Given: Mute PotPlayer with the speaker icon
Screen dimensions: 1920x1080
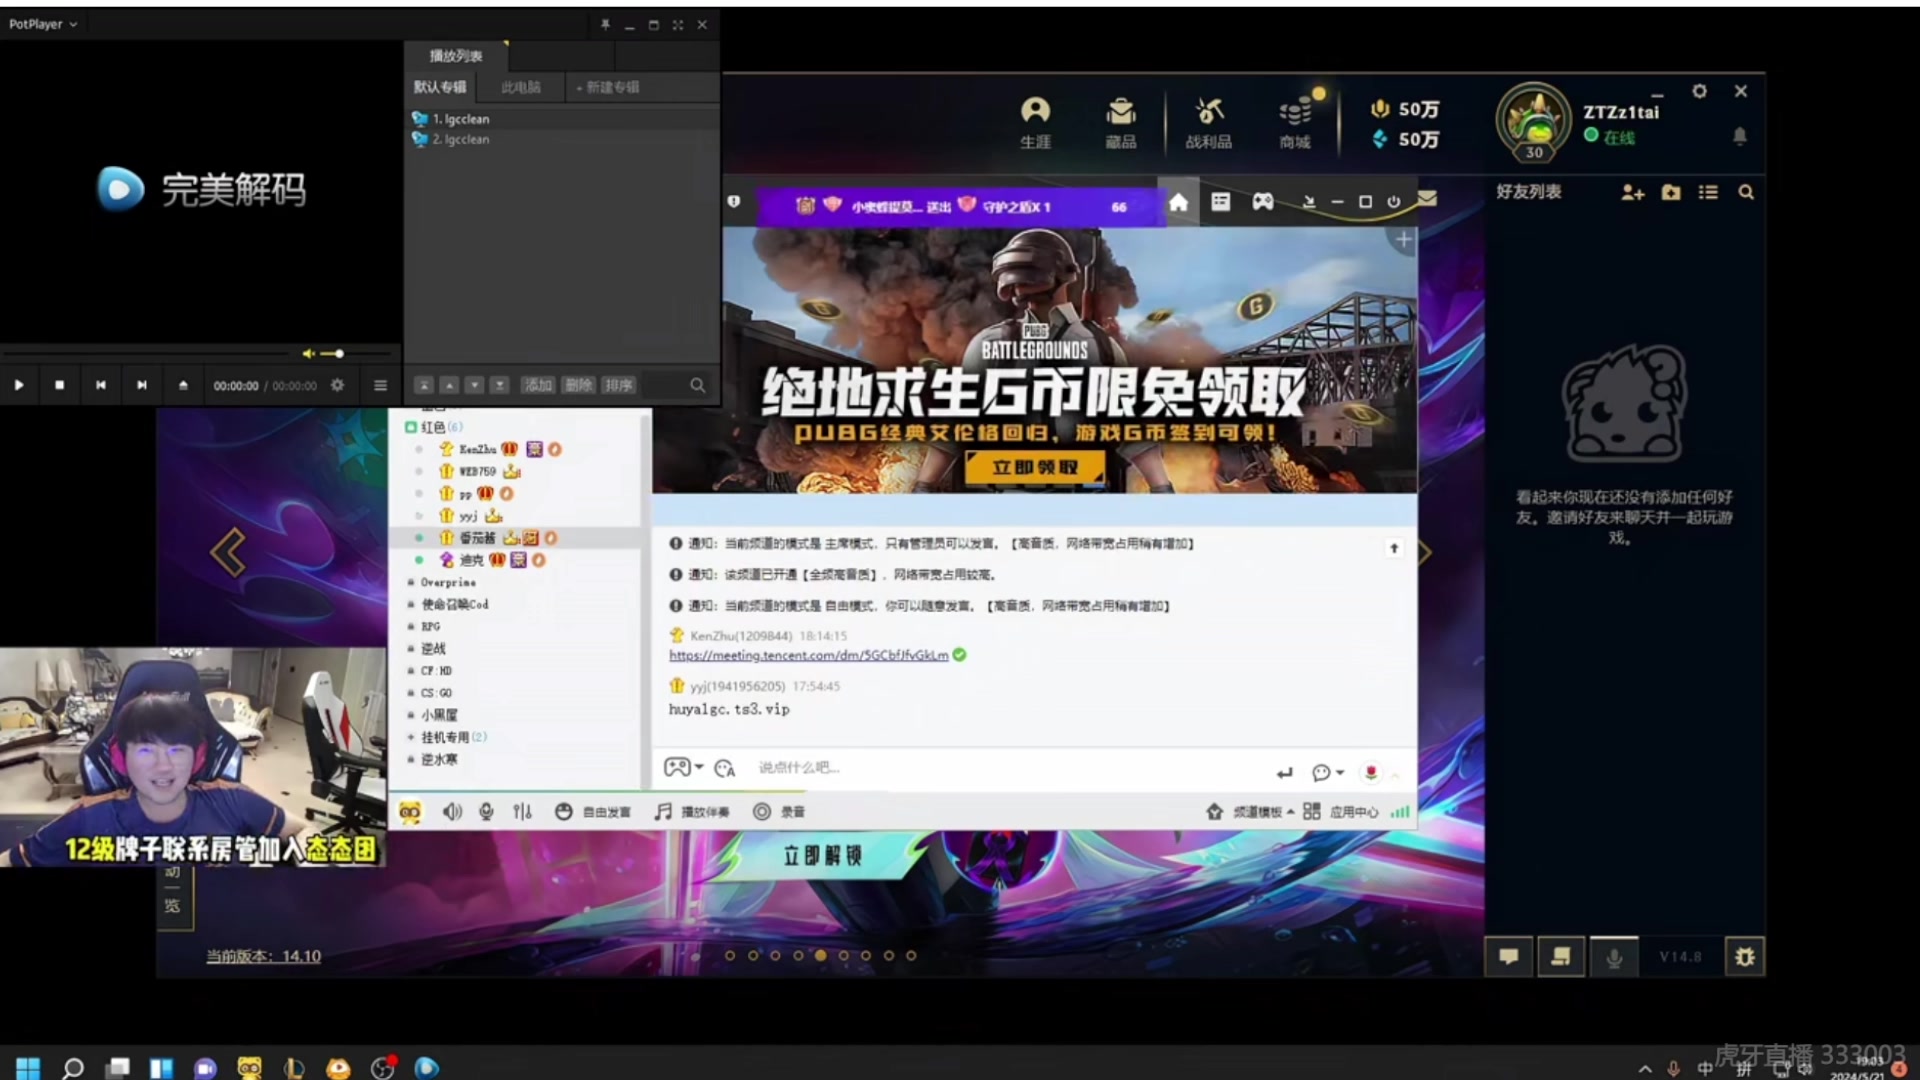Looking at the screenshot, I should click(x=308, y=354).
